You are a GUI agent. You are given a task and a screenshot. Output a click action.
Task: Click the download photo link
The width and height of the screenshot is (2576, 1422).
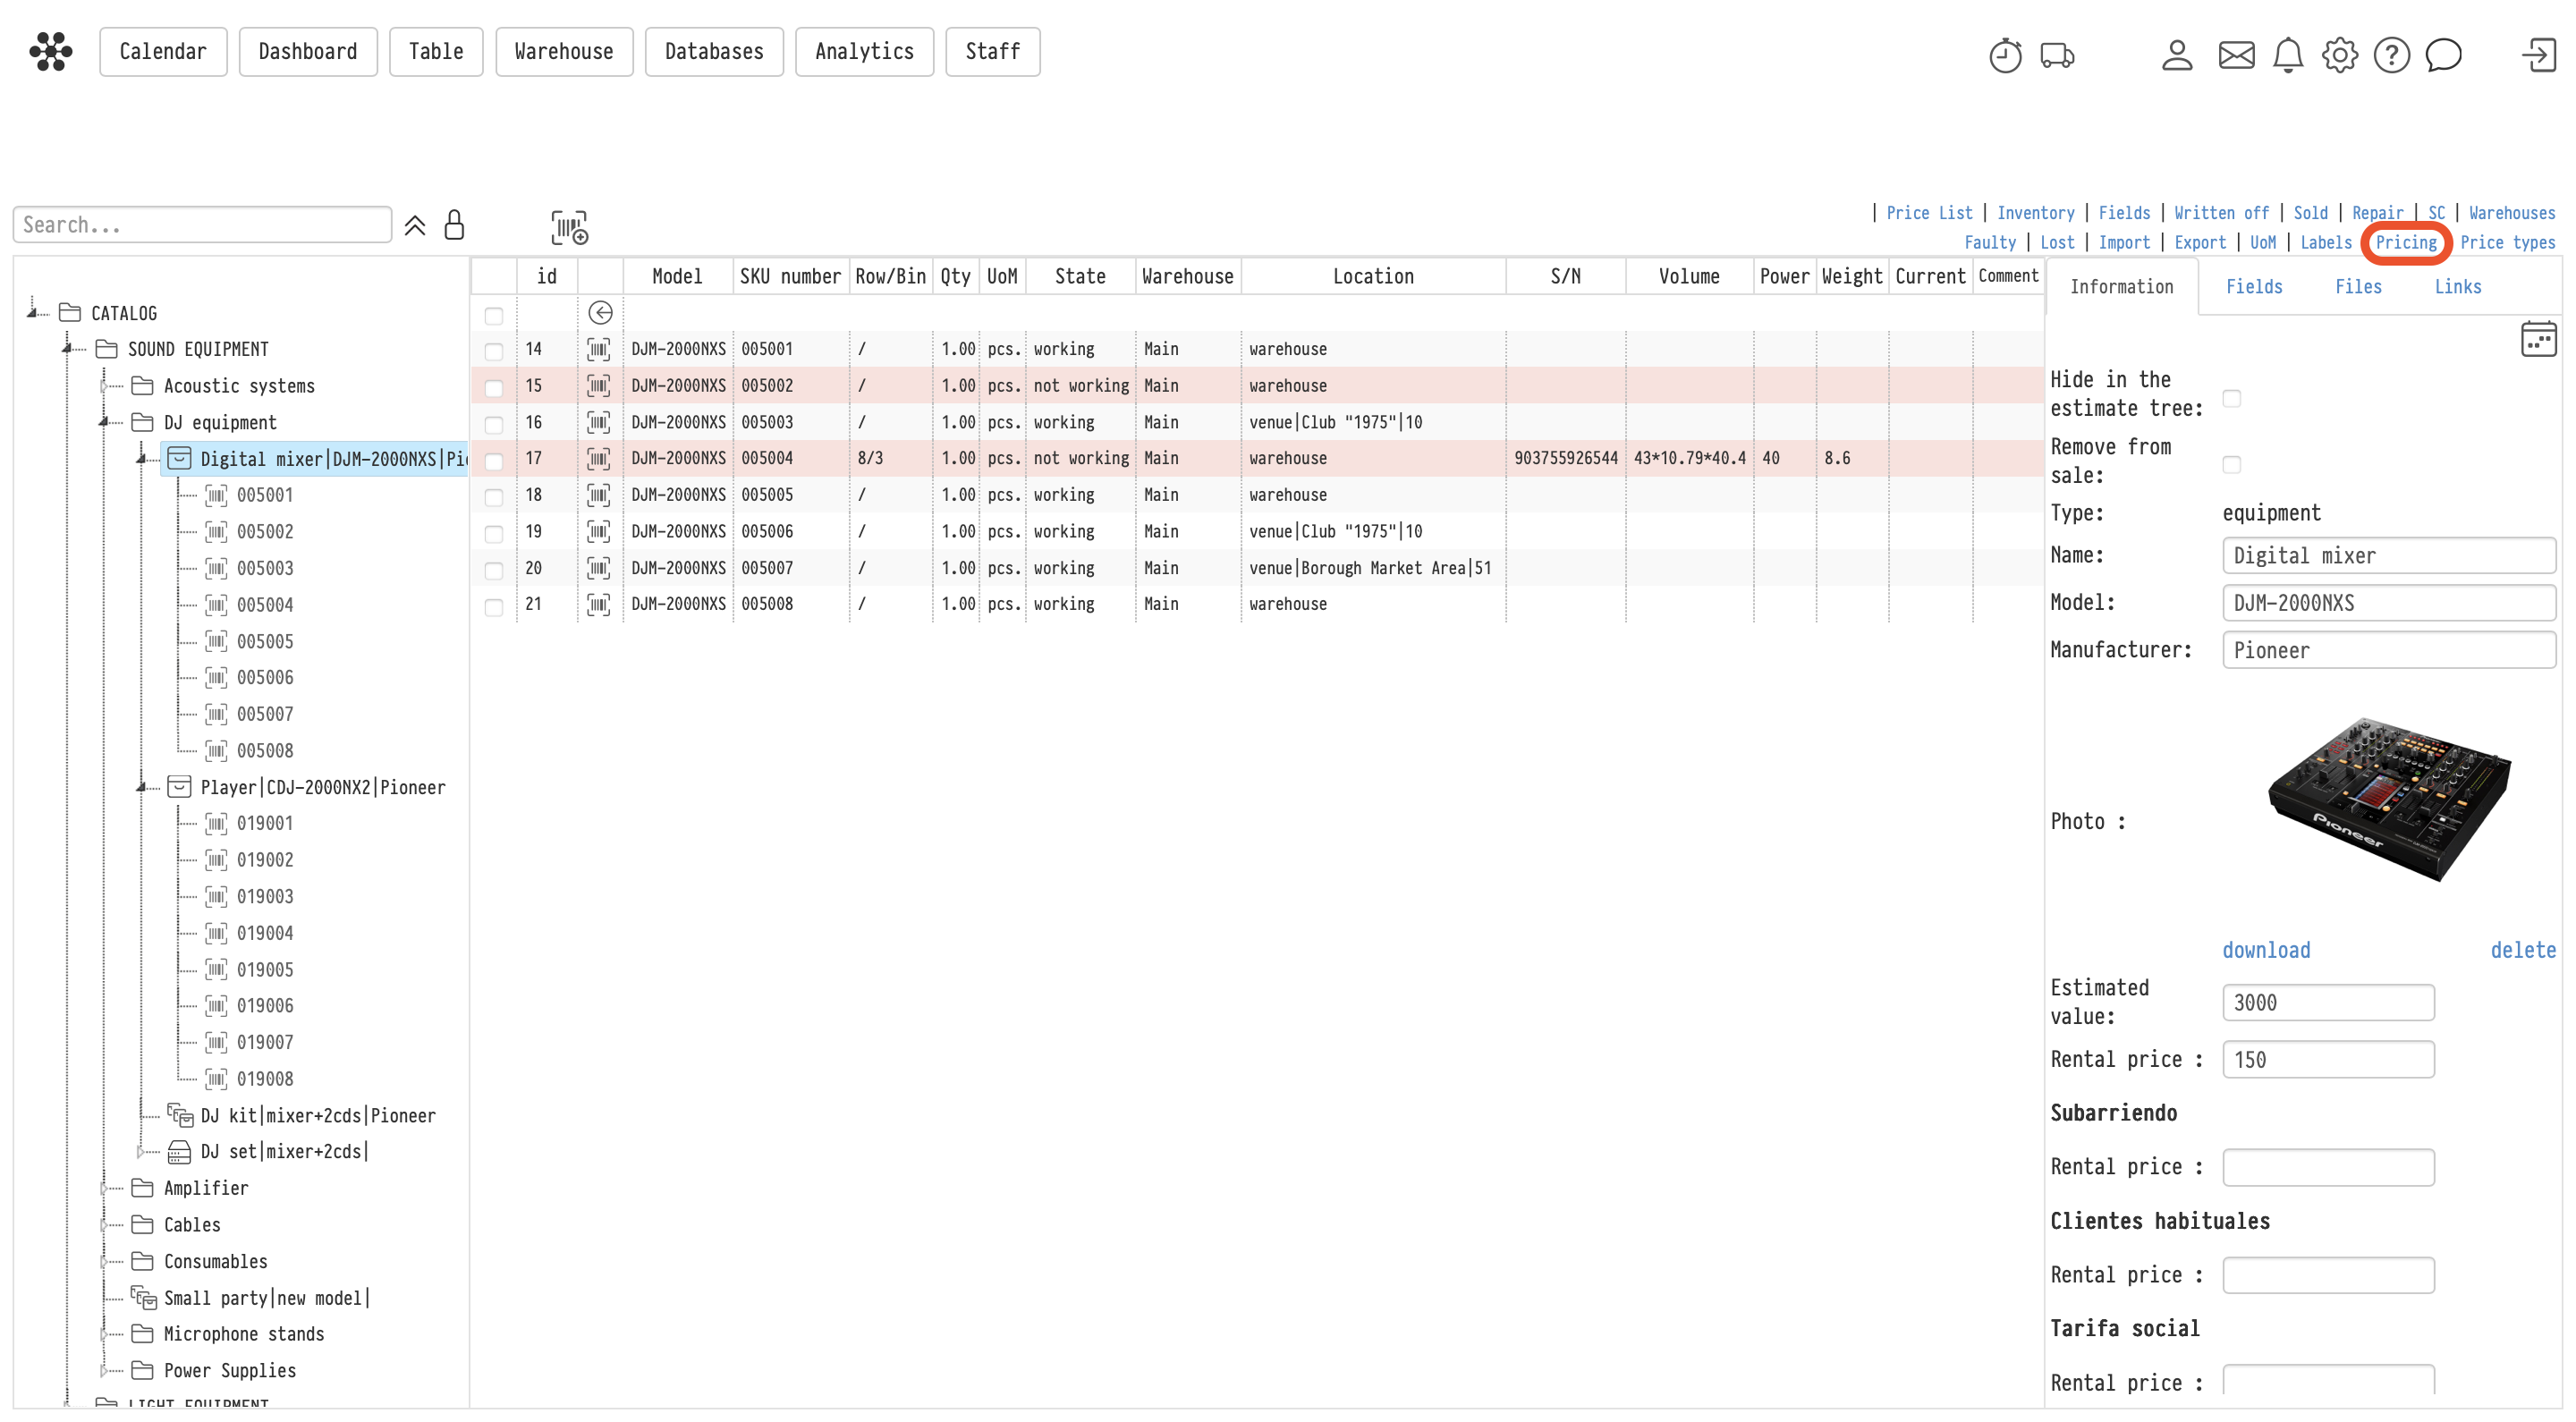tap(2265, 950)
